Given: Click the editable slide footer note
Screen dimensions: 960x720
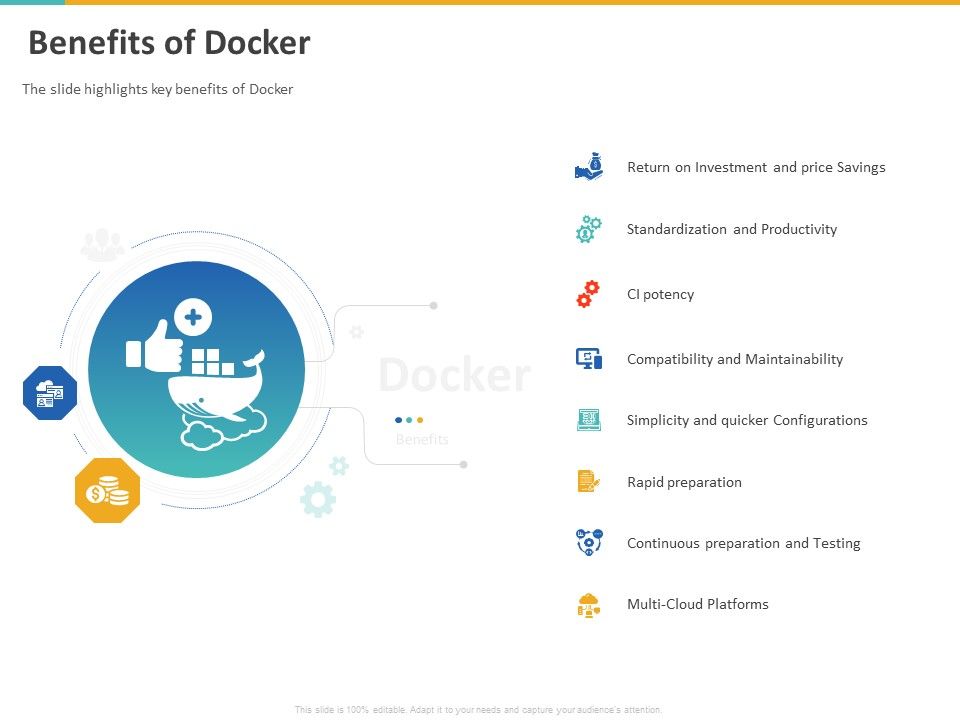Looking at the screenshot, I should pyautogui.click(x=477, y=708).
